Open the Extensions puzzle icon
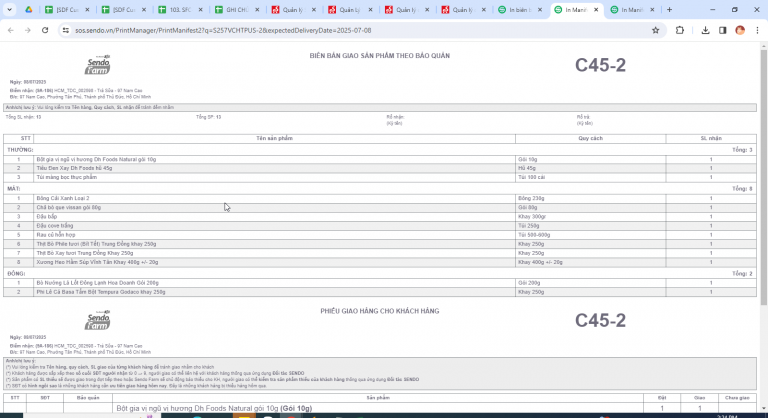768x418 pixels. click(x=679, y=30)
